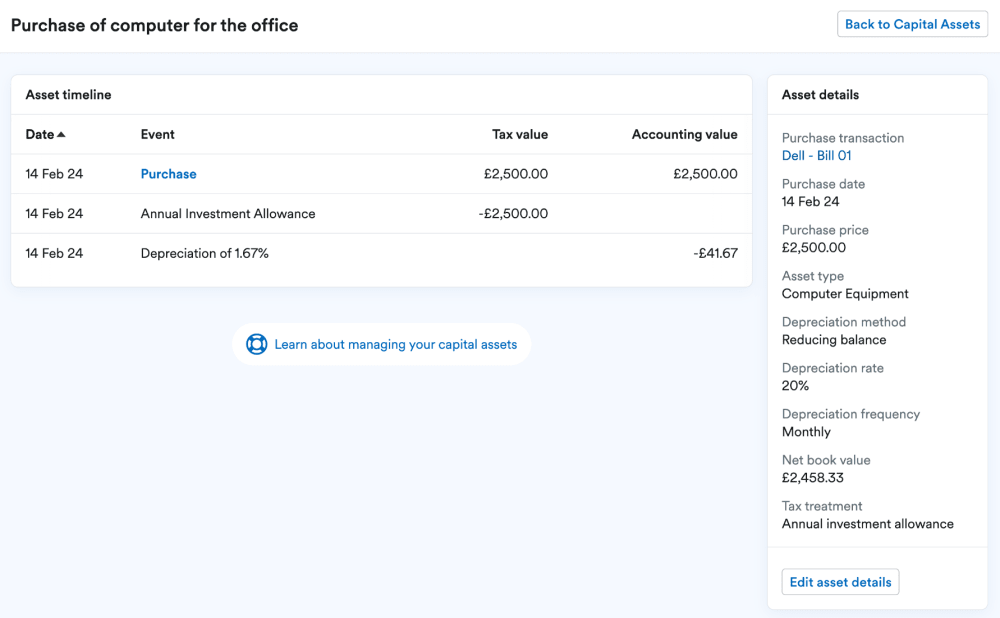Click the Net book value £2,458.33
This screenshot has width=1000, height=618.
click(x=812, y=478)
